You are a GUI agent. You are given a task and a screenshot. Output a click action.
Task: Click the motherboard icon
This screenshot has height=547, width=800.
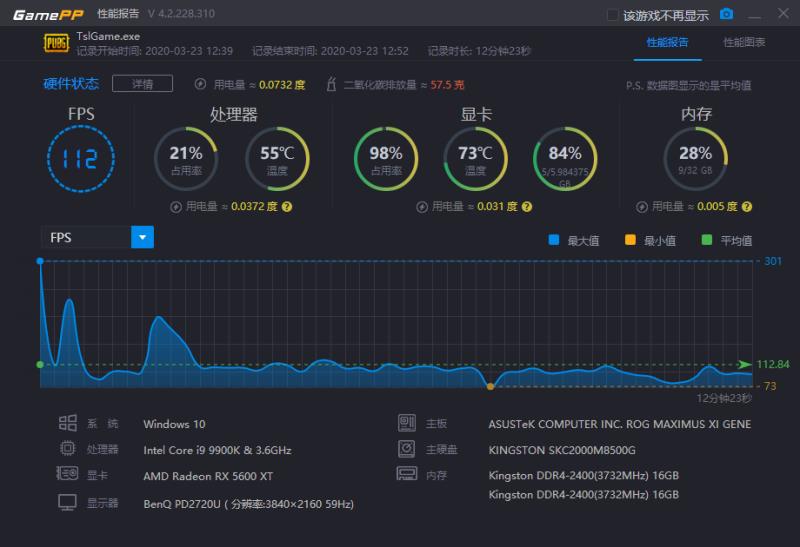pos(407,423)
